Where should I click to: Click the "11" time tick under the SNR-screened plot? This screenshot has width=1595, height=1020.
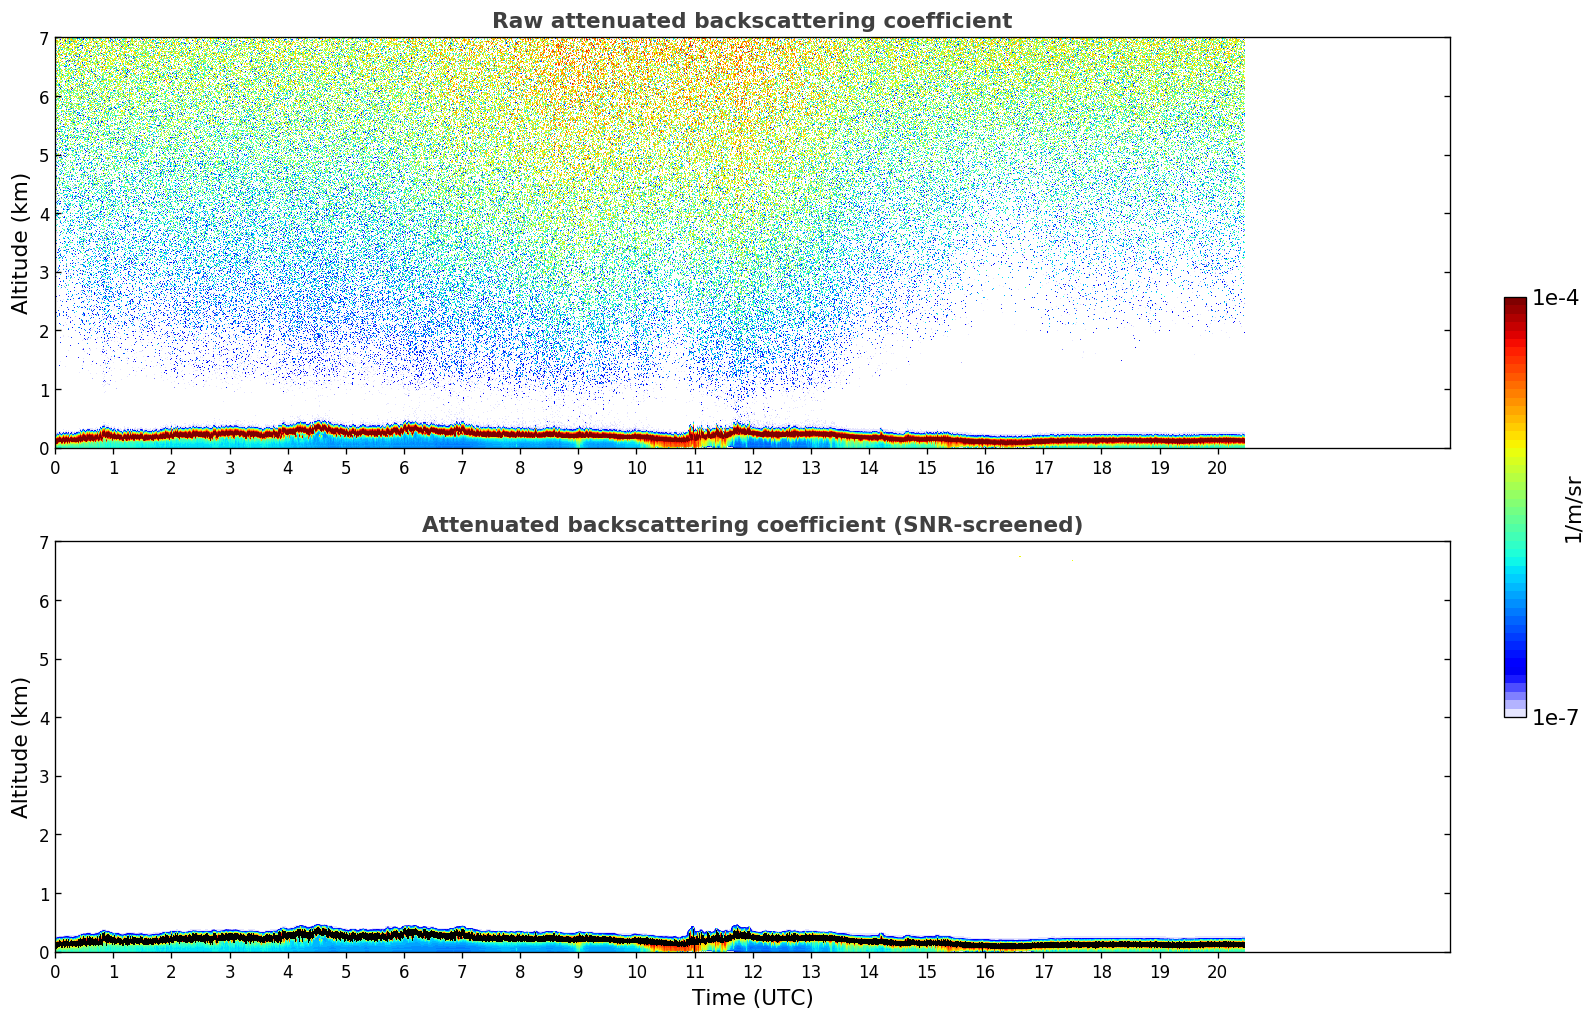[694, 971]
